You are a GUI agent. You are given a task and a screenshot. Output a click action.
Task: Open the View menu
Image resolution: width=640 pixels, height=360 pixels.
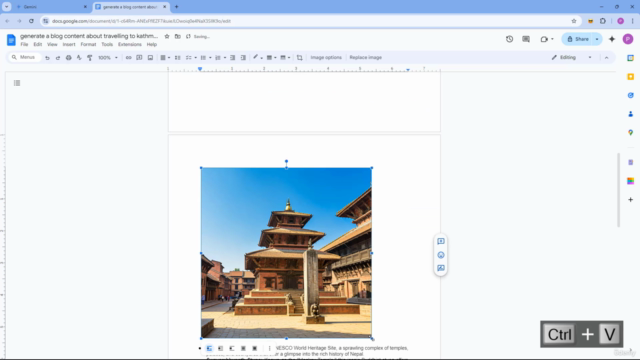pos(52,44)
